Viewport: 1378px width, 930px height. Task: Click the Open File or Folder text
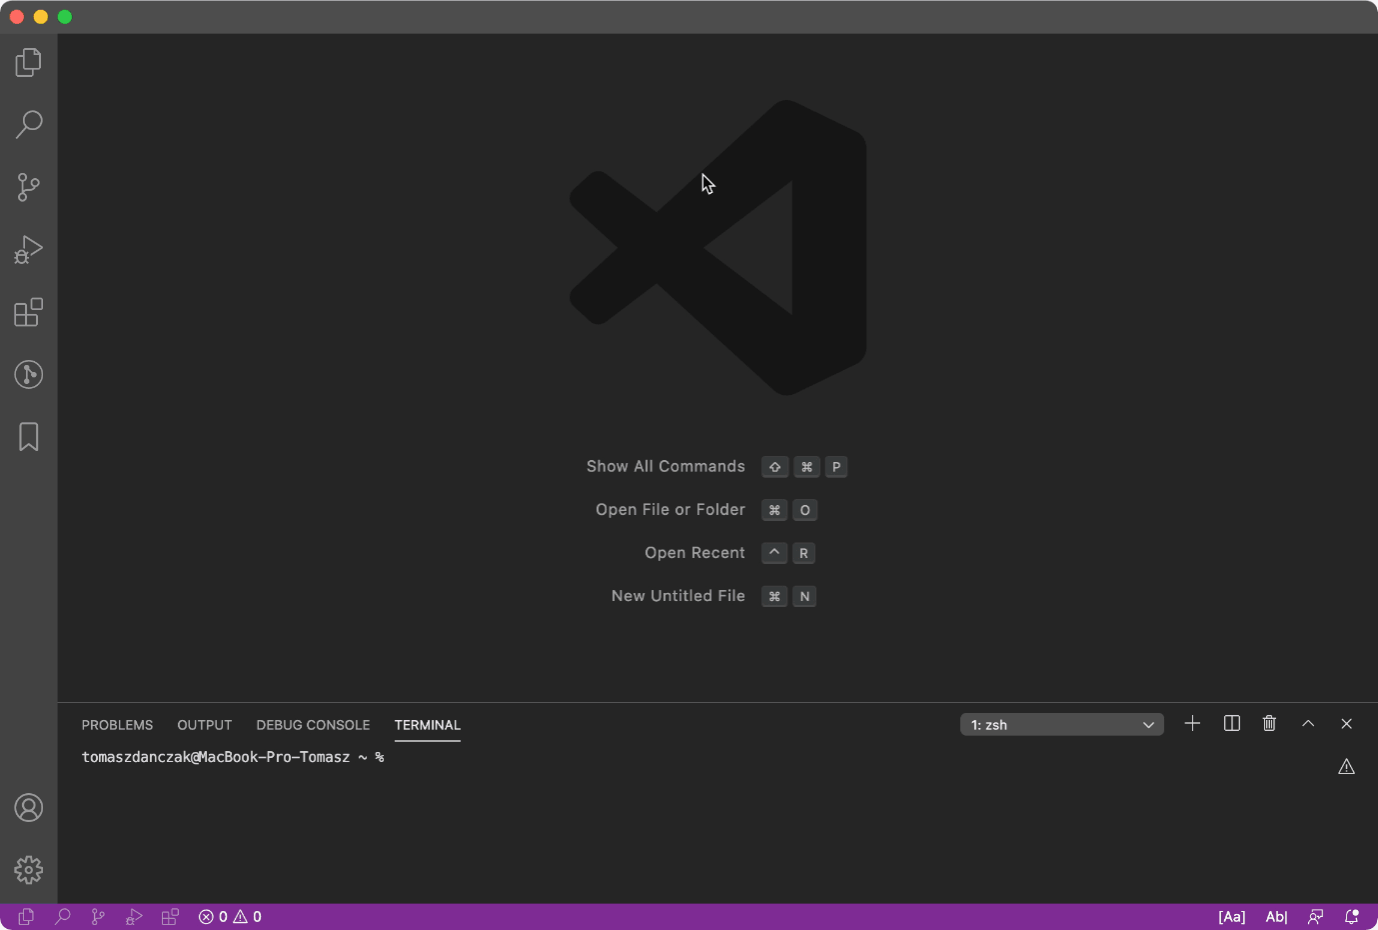click(671, 510)
